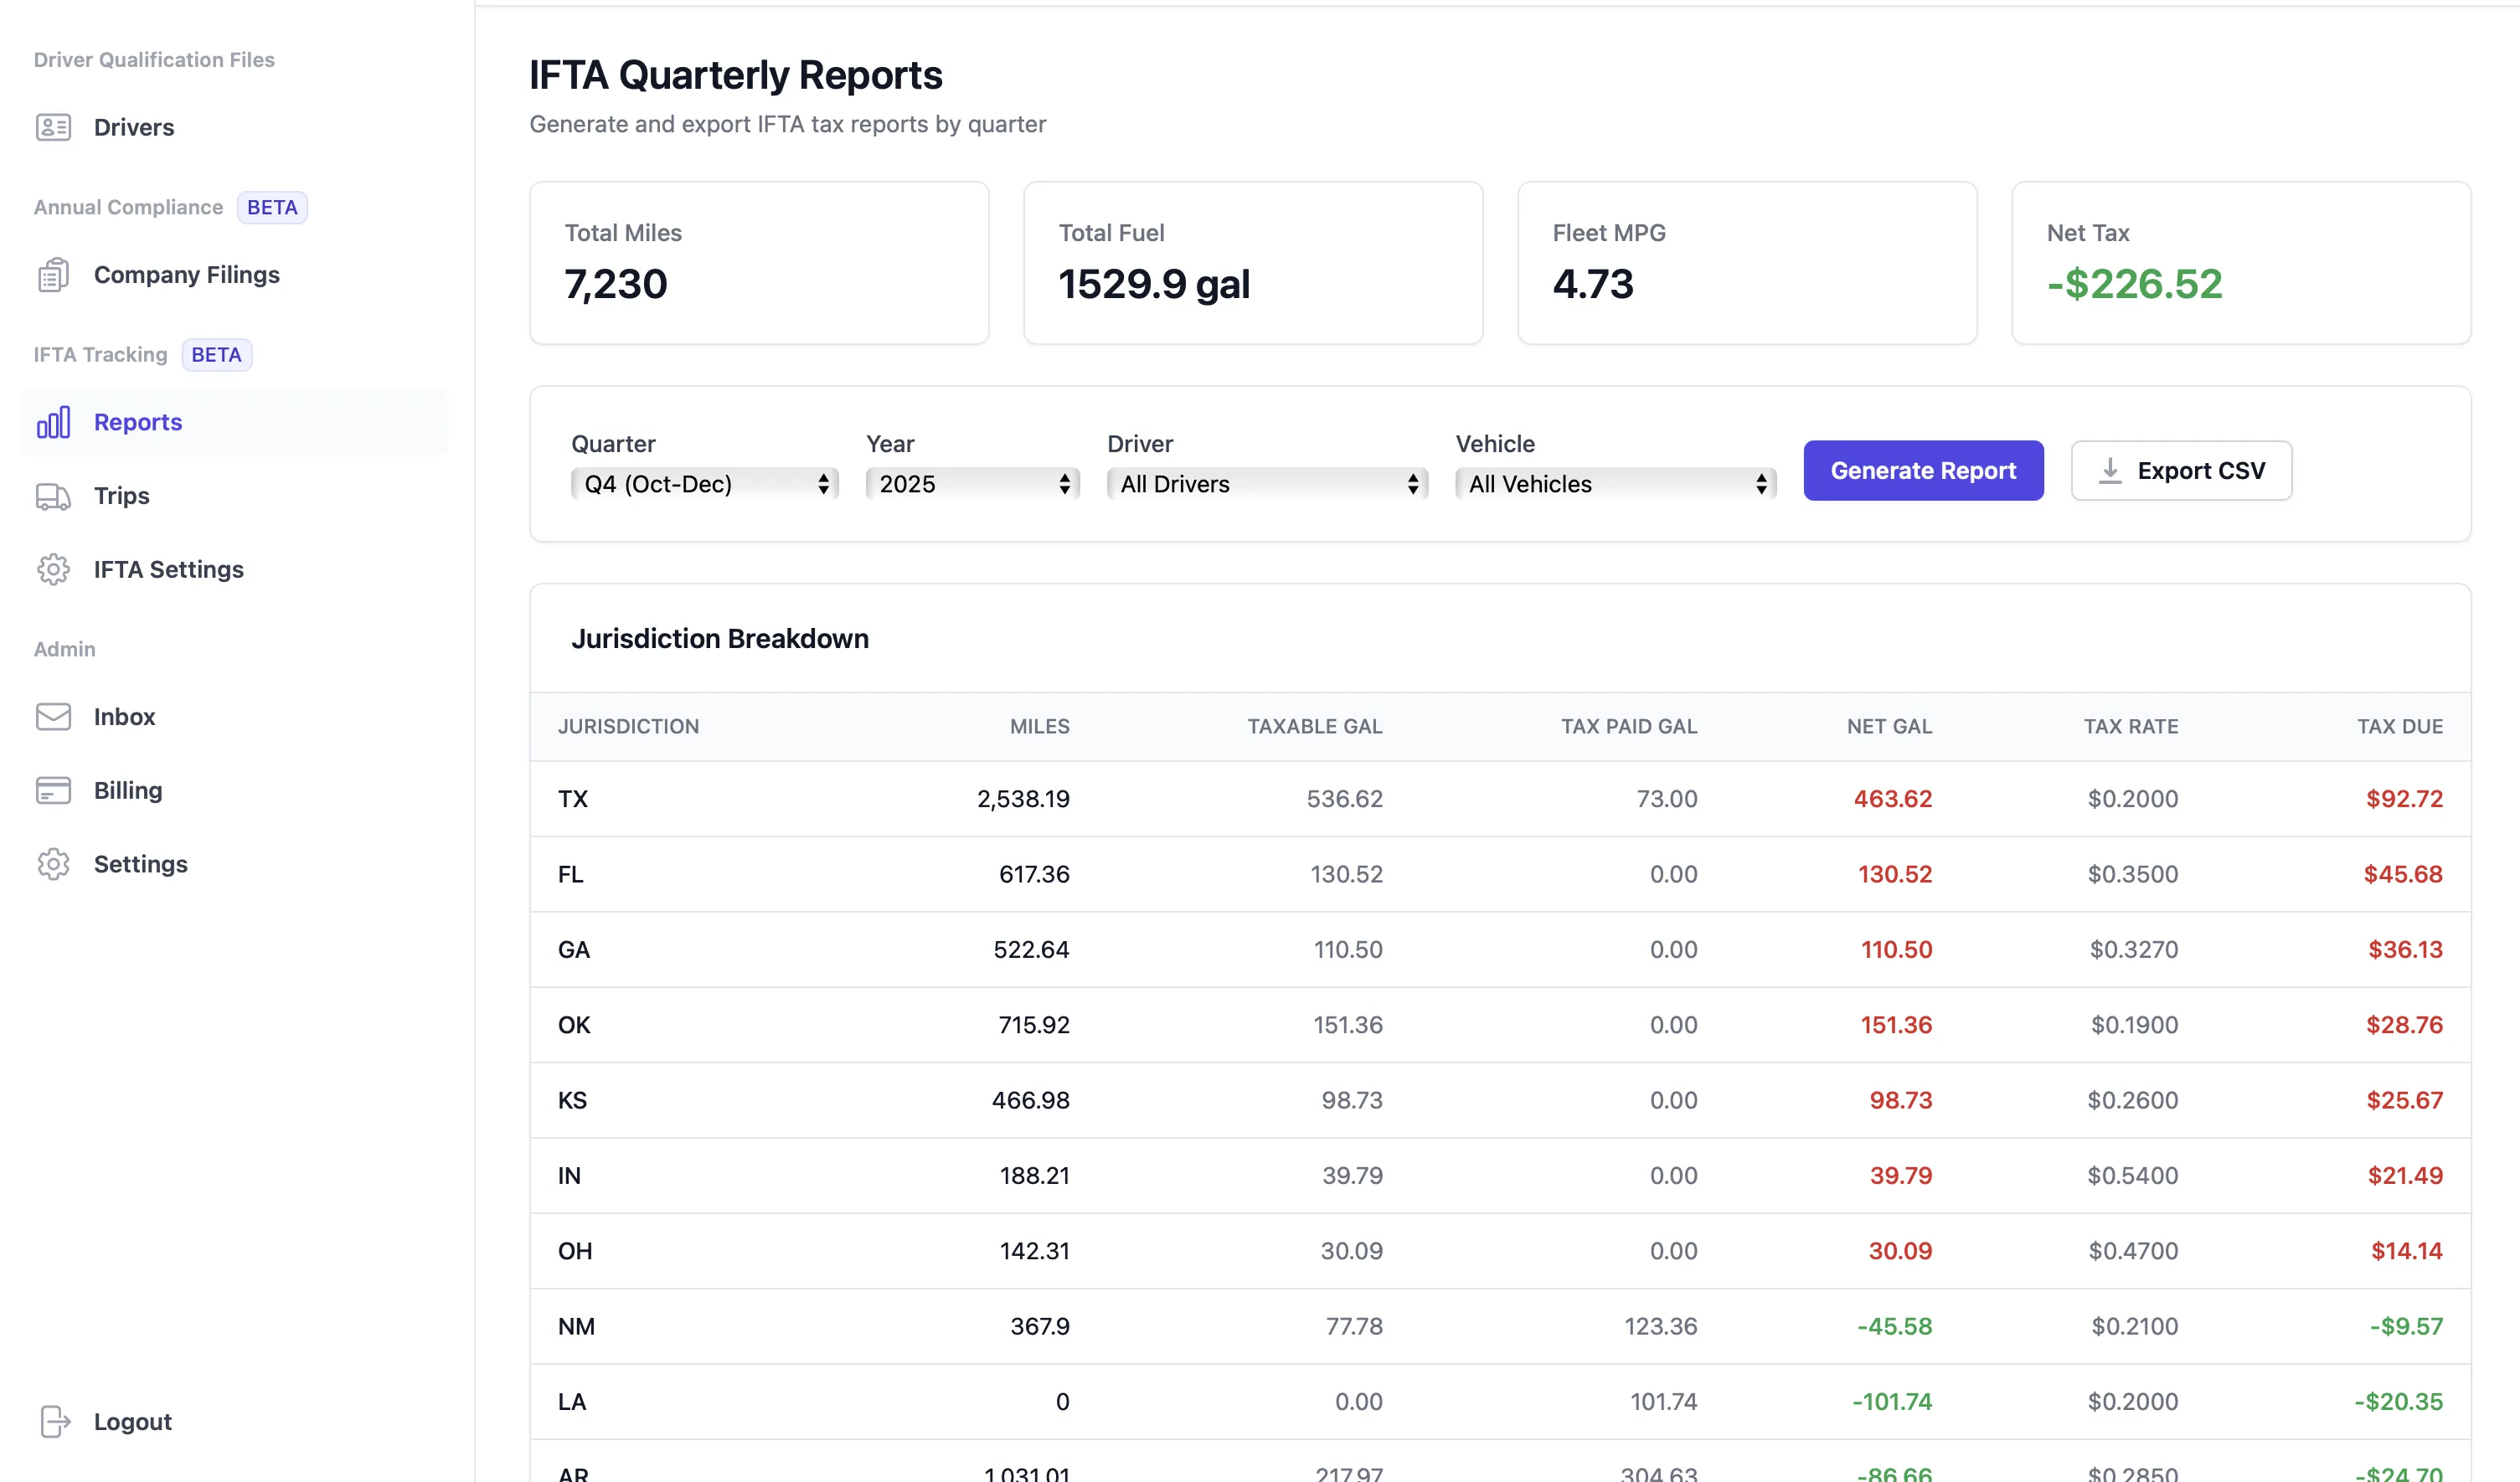Select the TX jurisdiction row
Image resolution: width=2520 pixels, height=1482 pixels.
point(1500,799)
